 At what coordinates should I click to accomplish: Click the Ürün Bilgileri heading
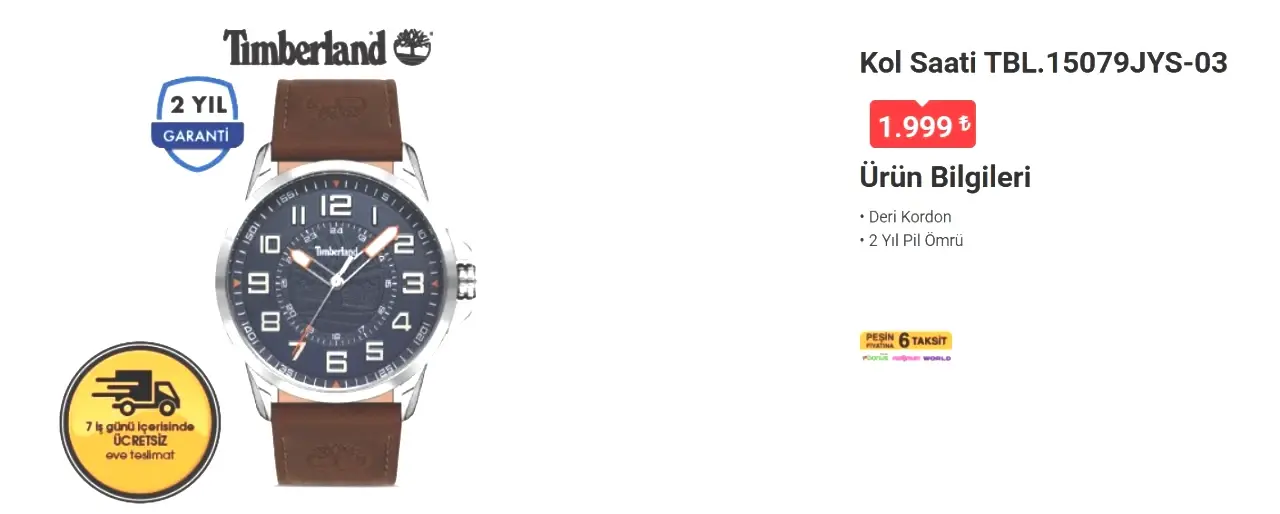pos(945,178)
